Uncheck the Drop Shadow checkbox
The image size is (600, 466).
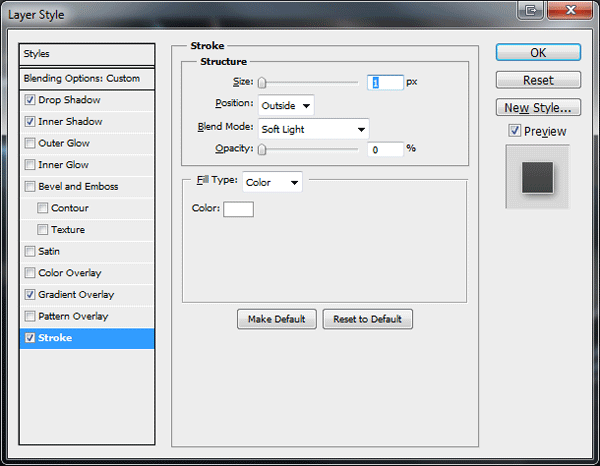(x=30, y=100)
